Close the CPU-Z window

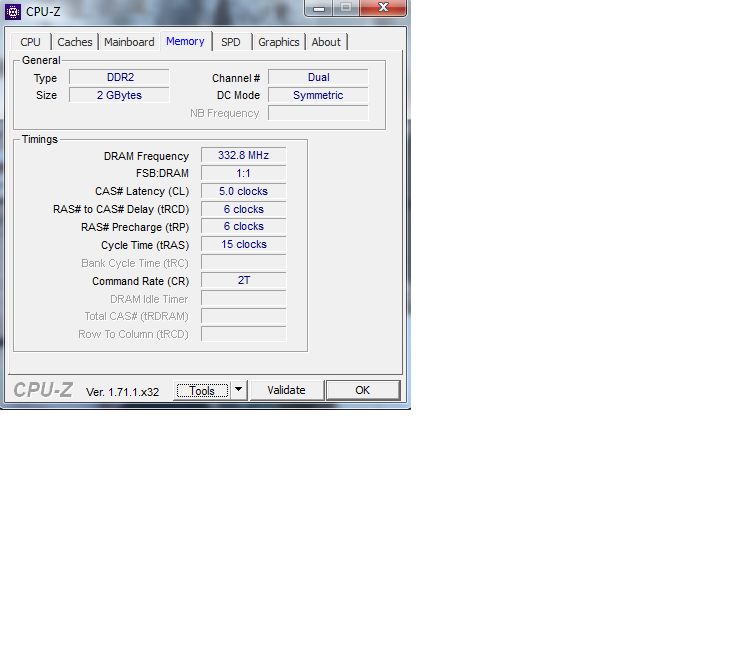[383, 8]
